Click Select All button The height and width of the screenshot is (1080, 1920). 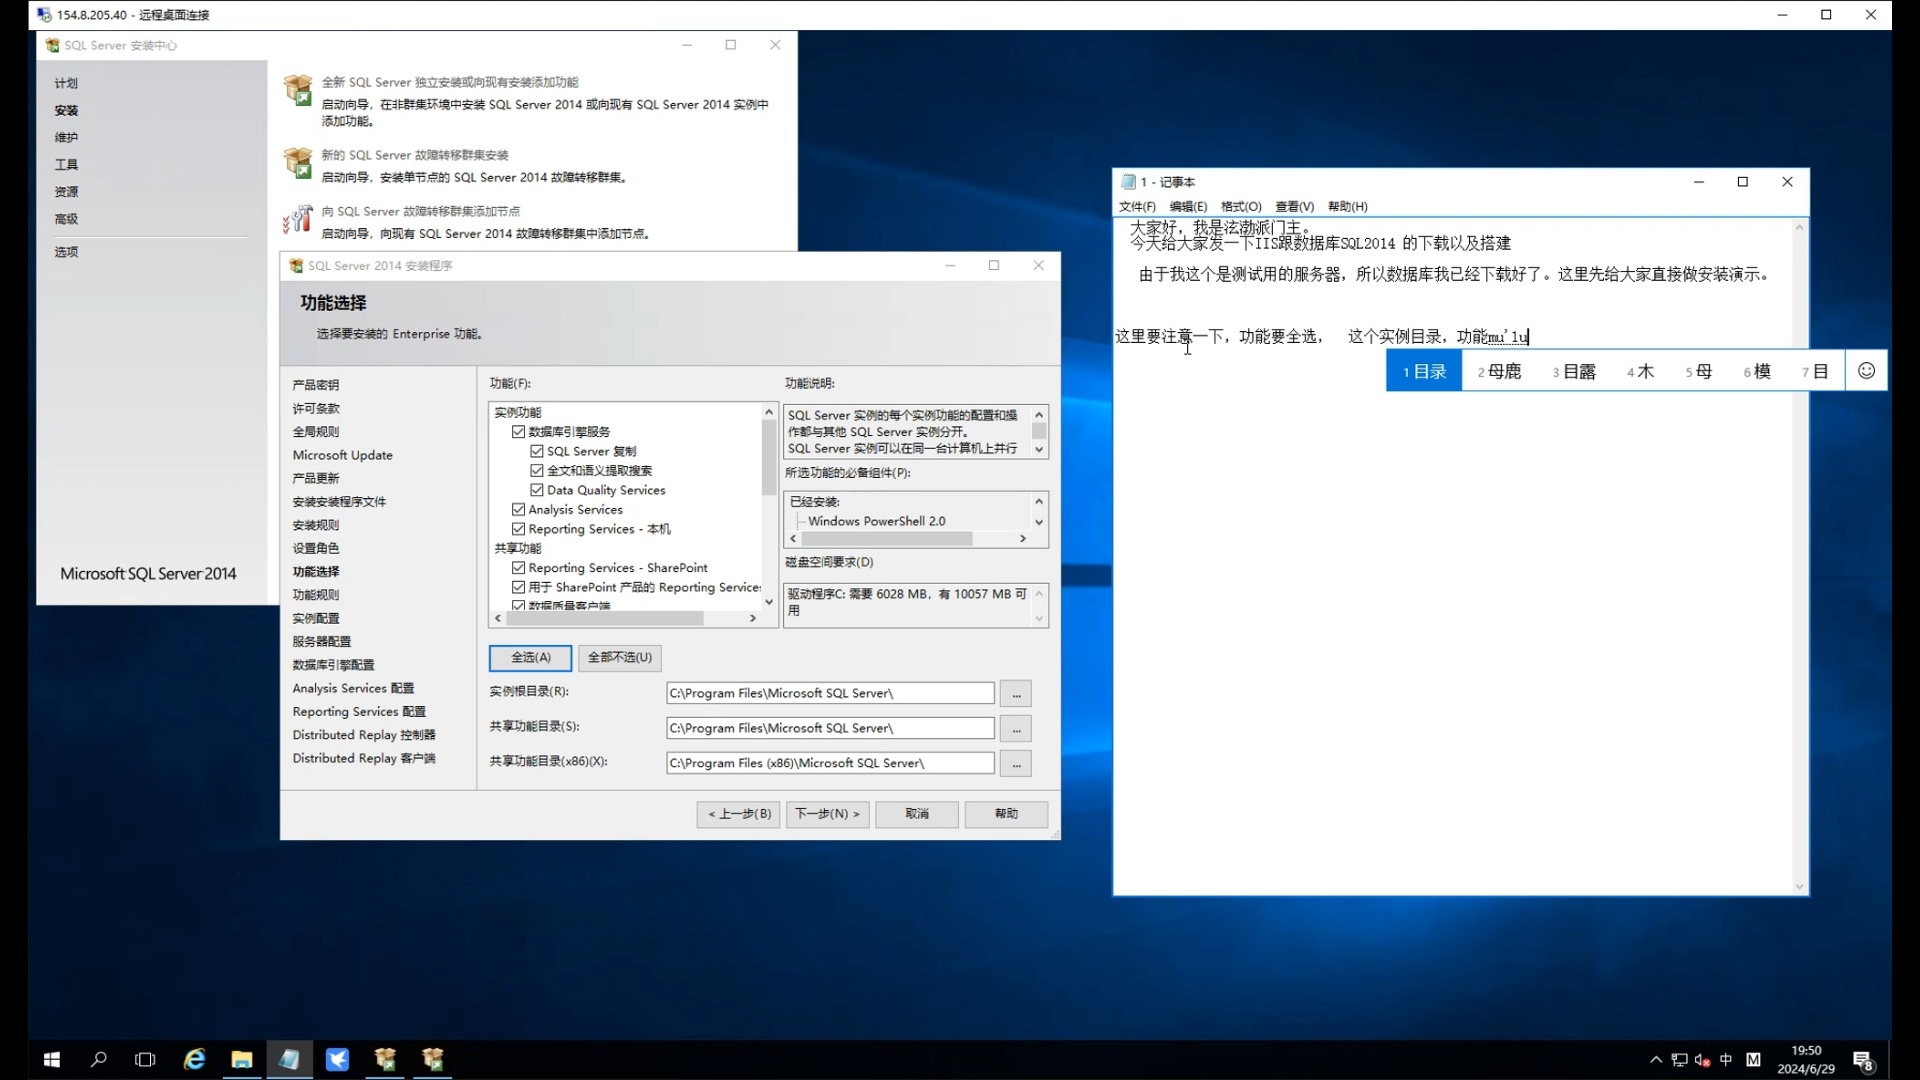point(530,658)
